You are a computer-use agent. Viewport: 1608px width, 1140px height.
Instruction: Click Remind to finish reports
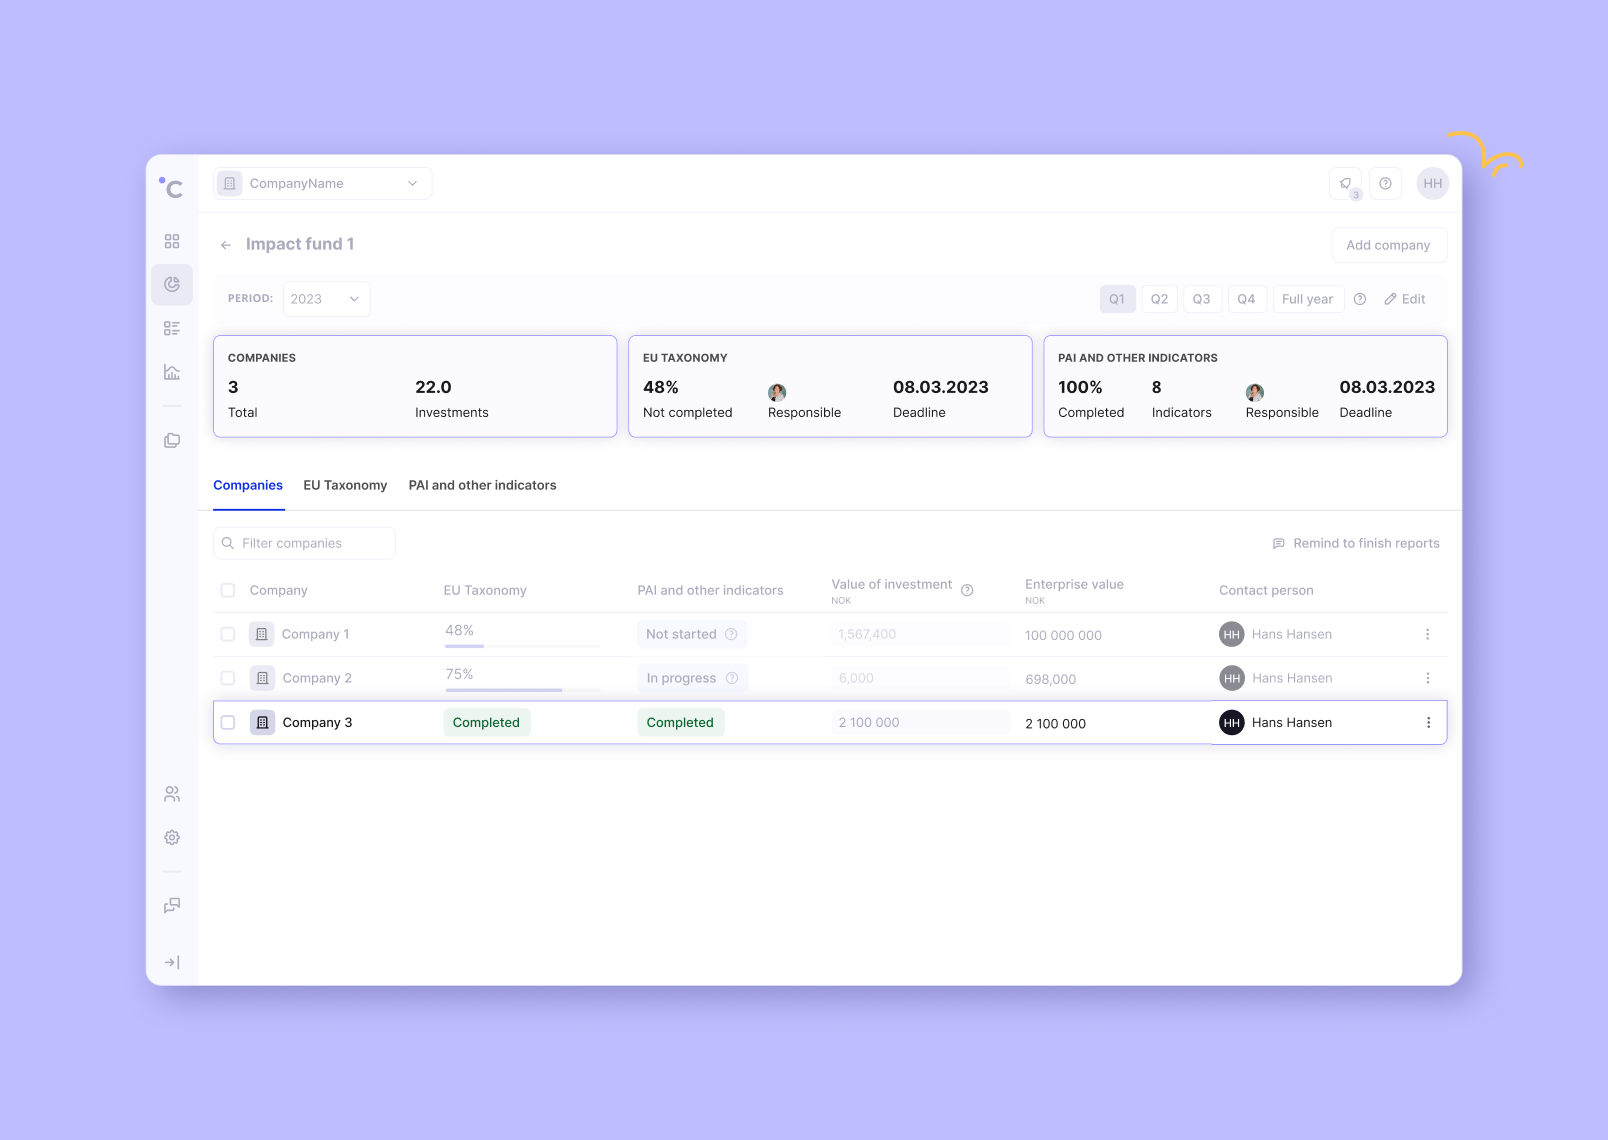[x=1357, y=543]
